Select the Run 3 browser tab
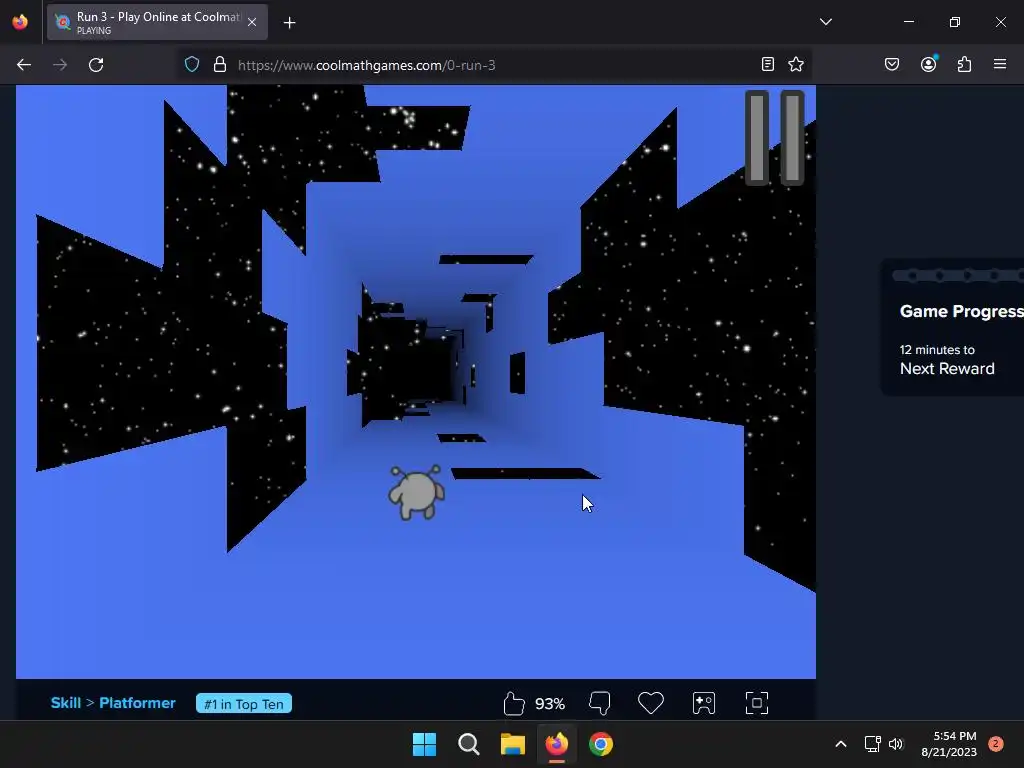 [x=157, y=22]
